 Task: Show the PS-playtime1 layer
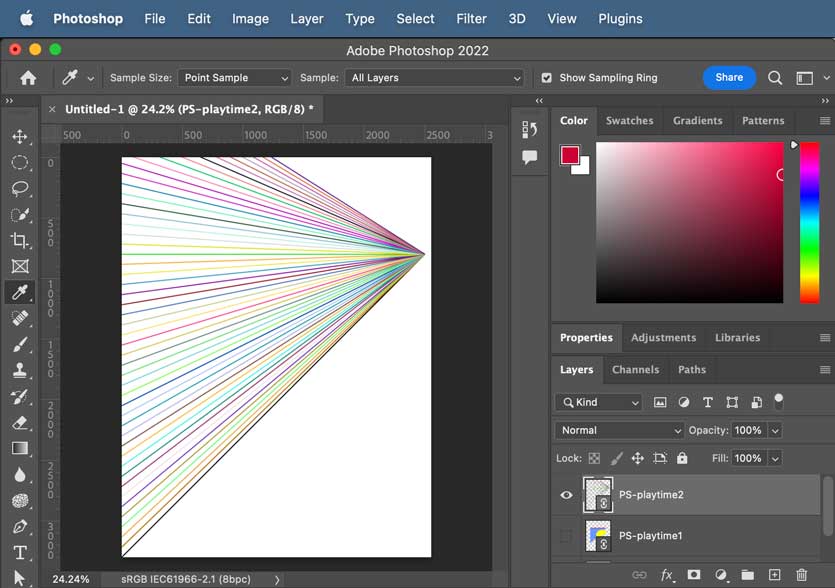click(x=567, y=536)
